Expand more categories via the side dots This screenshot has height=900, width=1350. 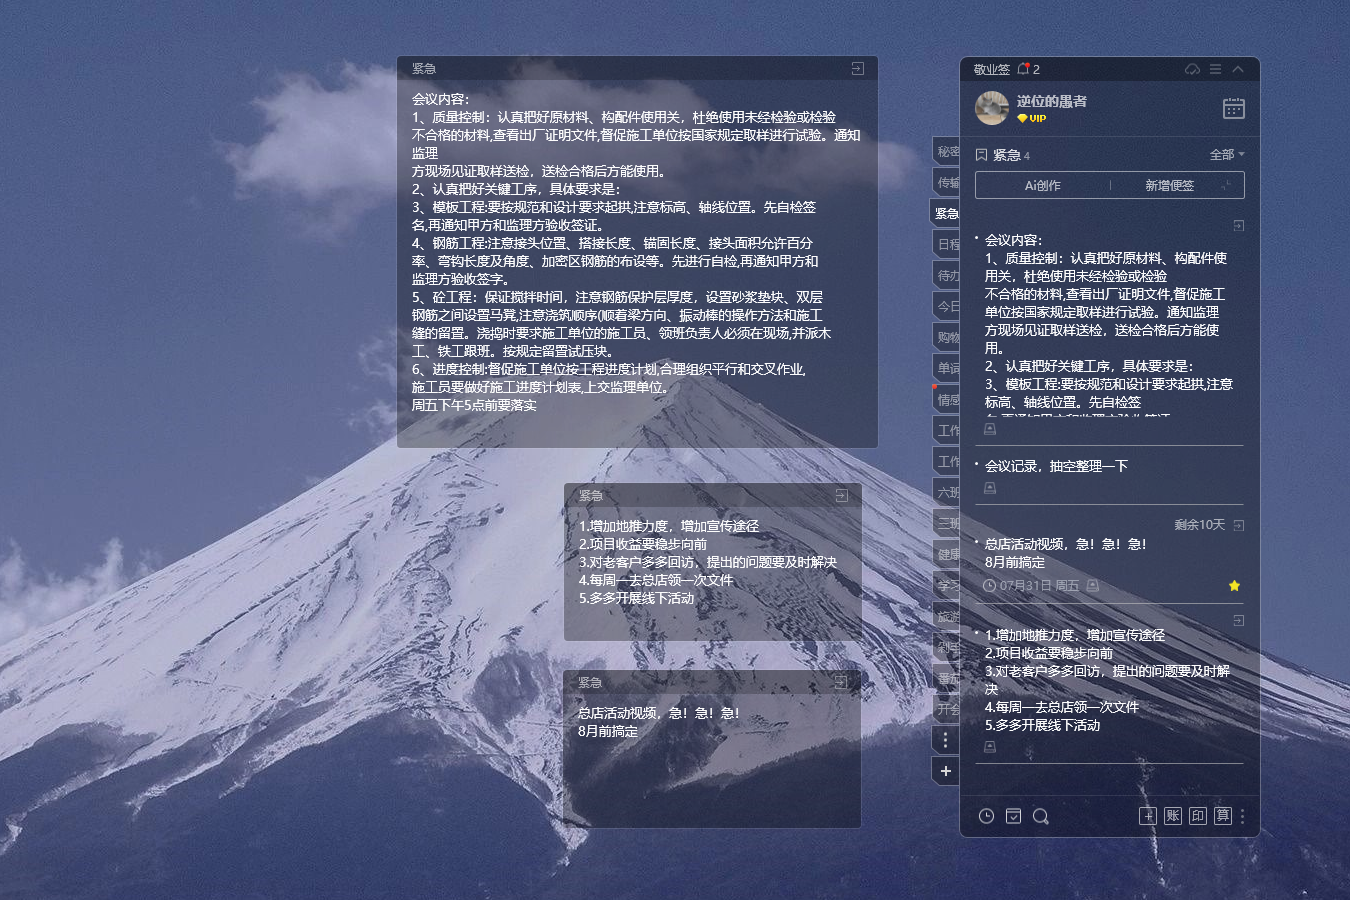coord(946,740)
